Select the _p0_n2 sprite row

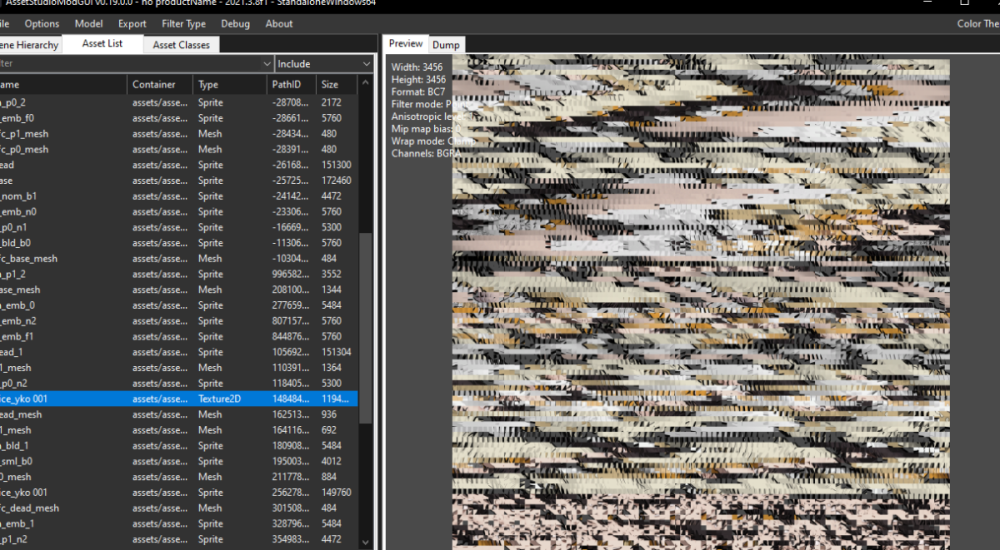point(179,383)
